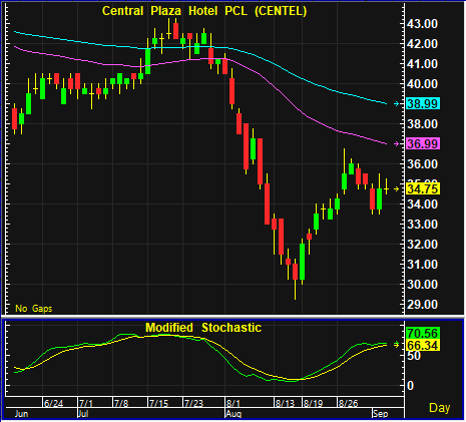Viewport: 466px width, 422px height.
Task: Click the cyan 38.99 price label
Action: click(423, 104)
